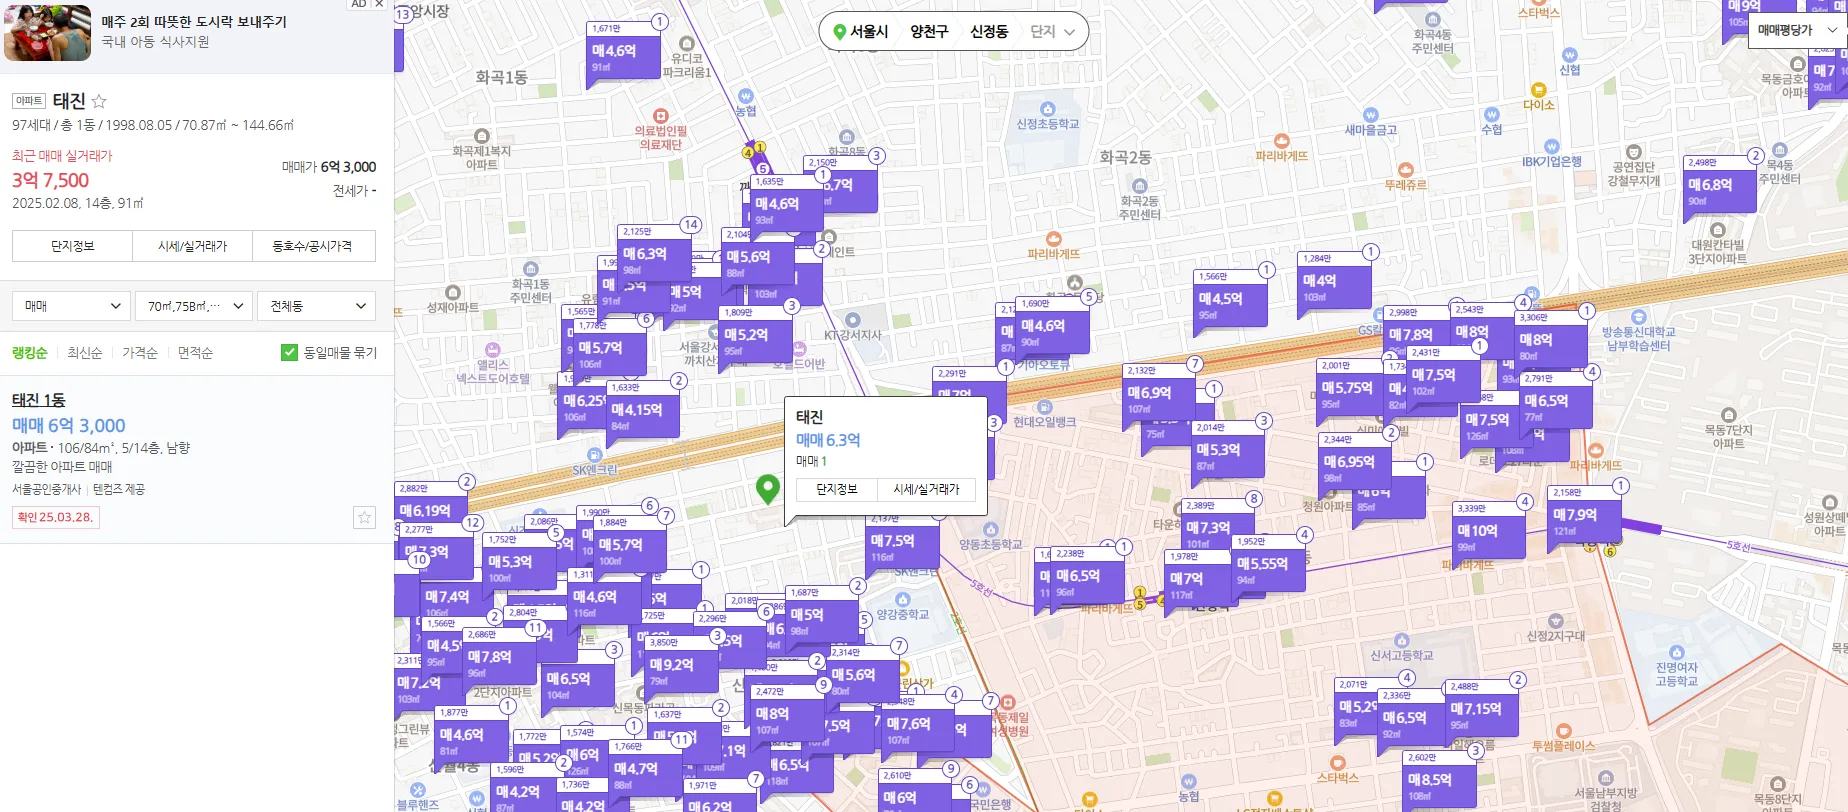Viewport: 1848px width, 812px height.
Task: Click the star icon on 태진 1동 listing
Action: (364, 517)
